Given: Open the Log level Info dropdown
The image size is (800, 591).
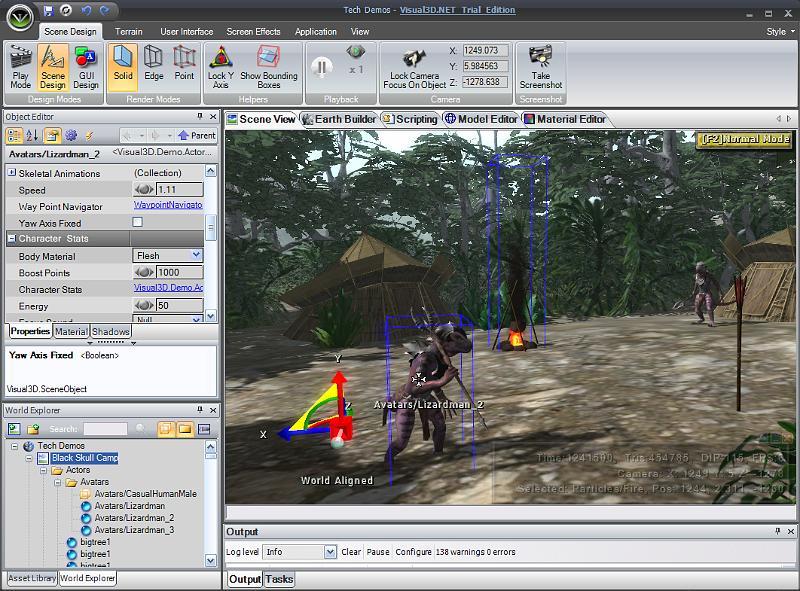Looking at the screenshot, I should point(330,552).
